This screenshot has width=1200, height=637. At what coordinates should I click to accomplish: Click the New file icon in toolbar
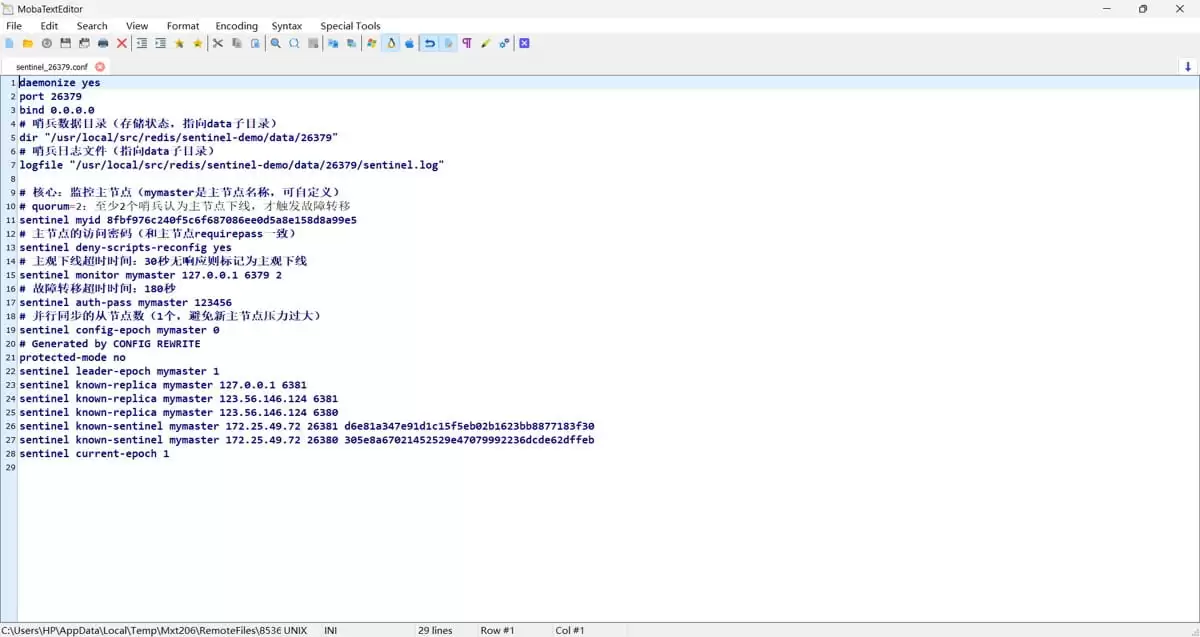[9, 43]
